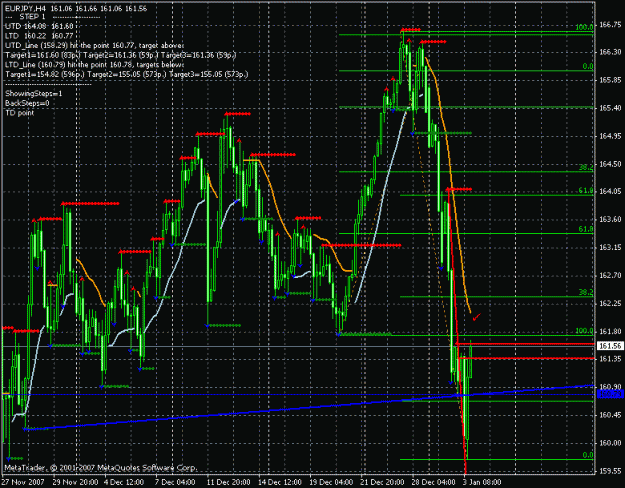Viewport: 625px width, 488px height.
Task: Click the 164.50 price axis label
Action: click(610, 164)
